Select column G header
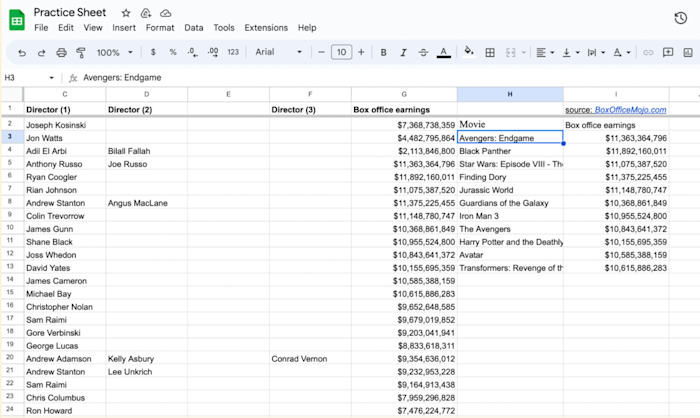The image size is (700, 418). tap(404, 94)
